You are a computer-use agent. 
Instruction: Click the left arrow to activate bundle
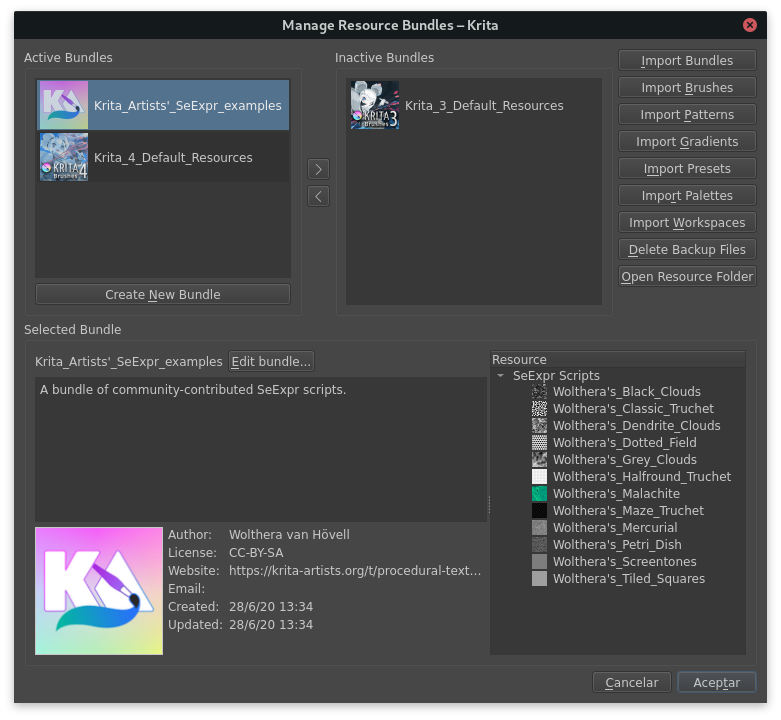pyautogui.click(x=319, y=196)
